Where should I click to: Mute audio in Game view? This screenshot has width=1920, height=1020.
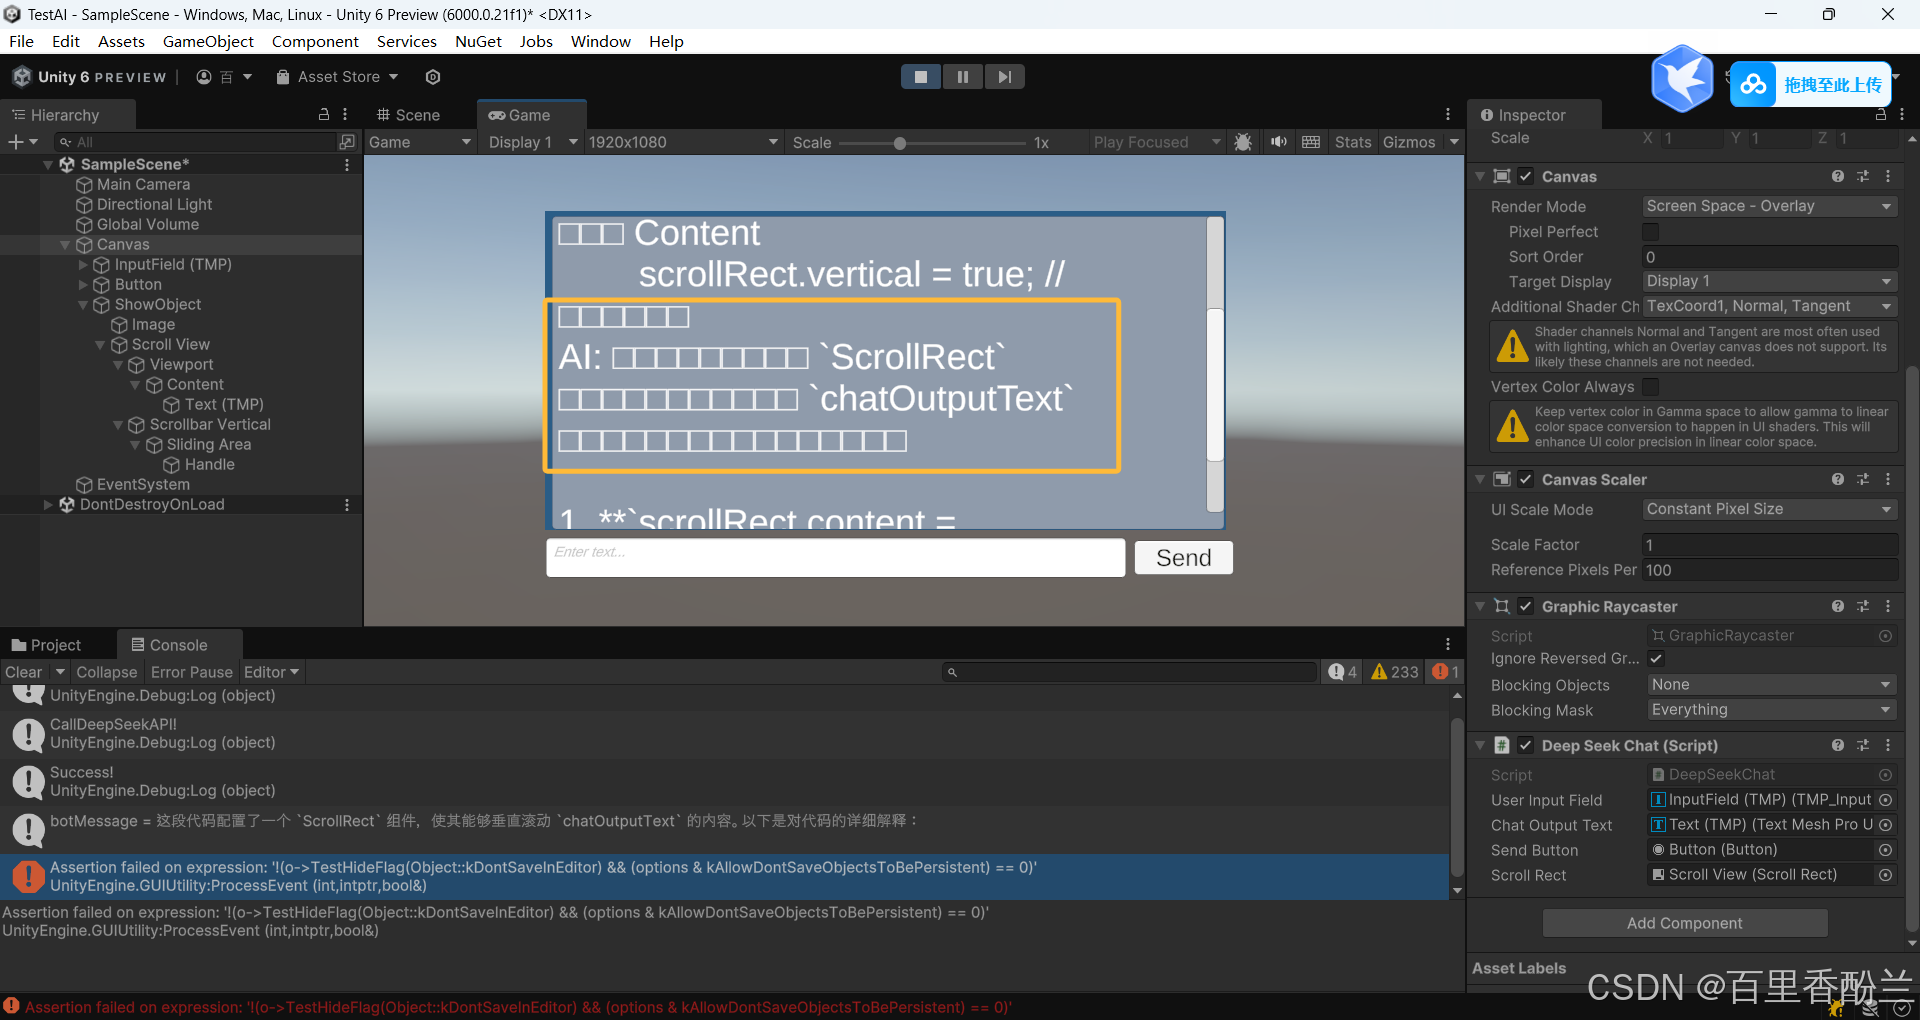1278,142
